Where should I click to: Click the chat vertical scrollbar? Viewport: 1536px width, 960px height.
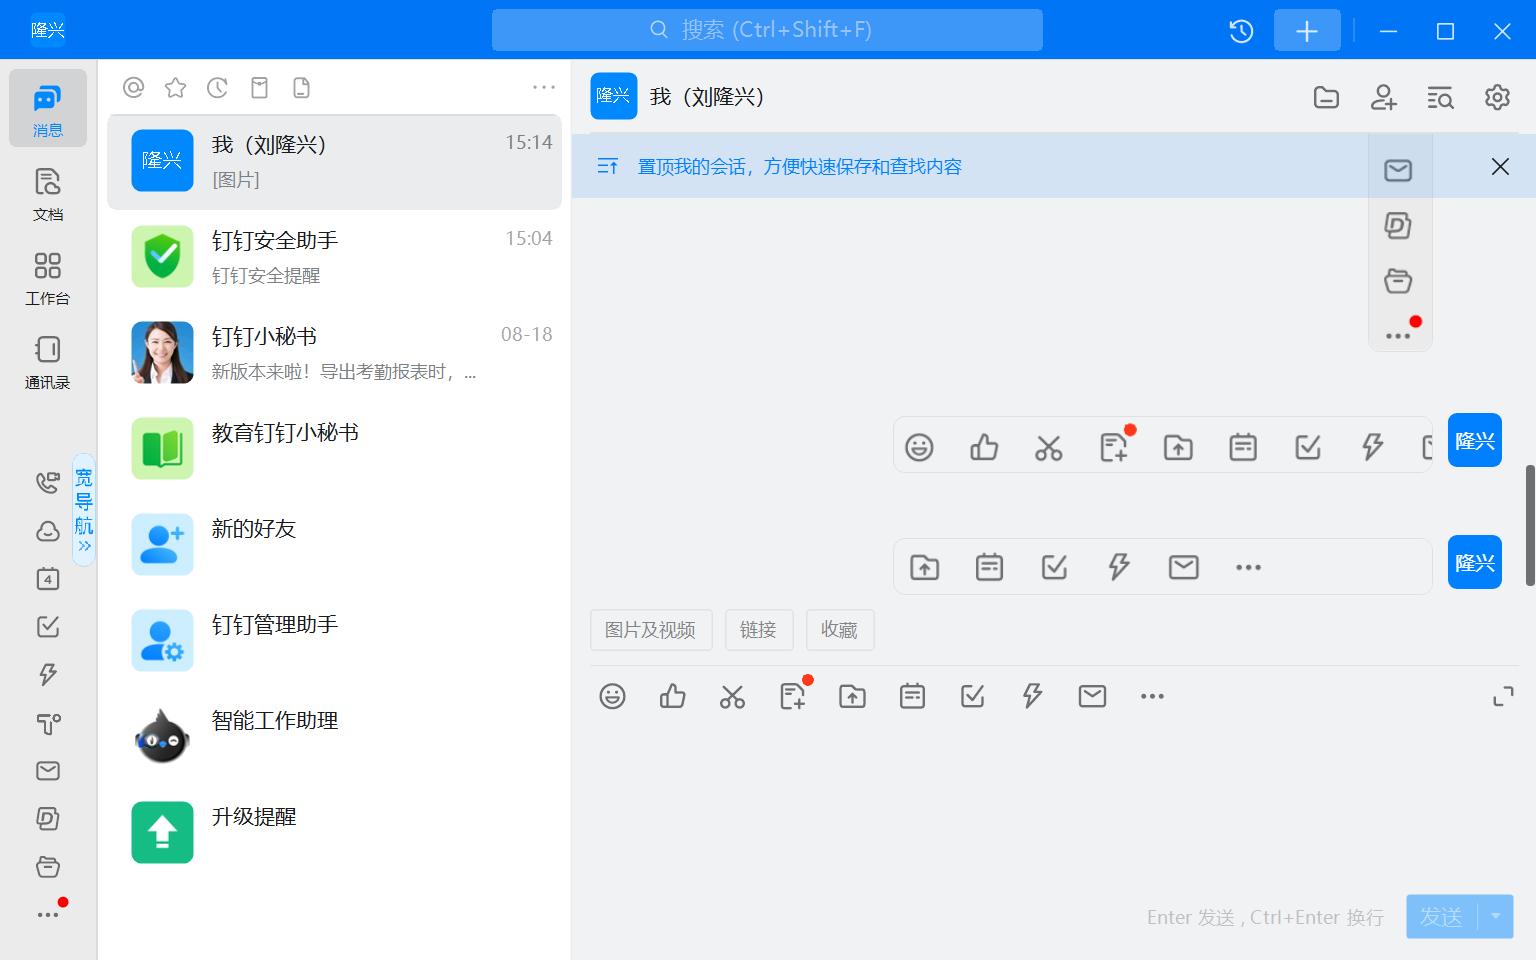1530,525
